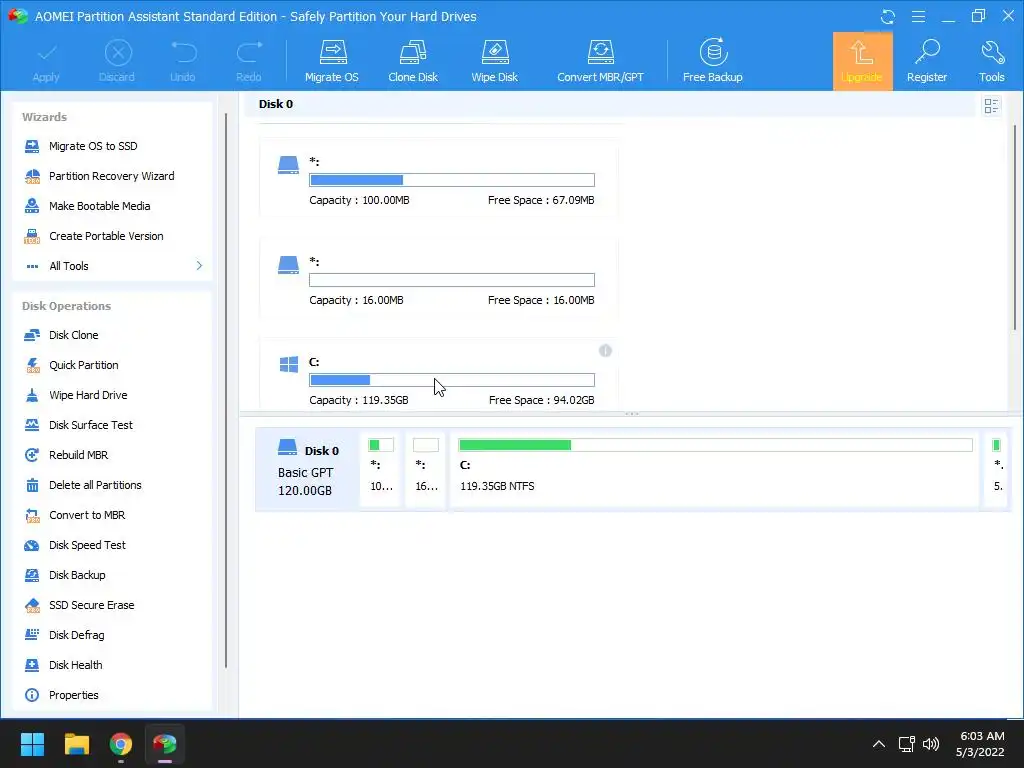Viewport: 1024px width, 768px height.
Task: Open the Tools wrench menu
Action: pyautogui.click(x=991, y=61)
